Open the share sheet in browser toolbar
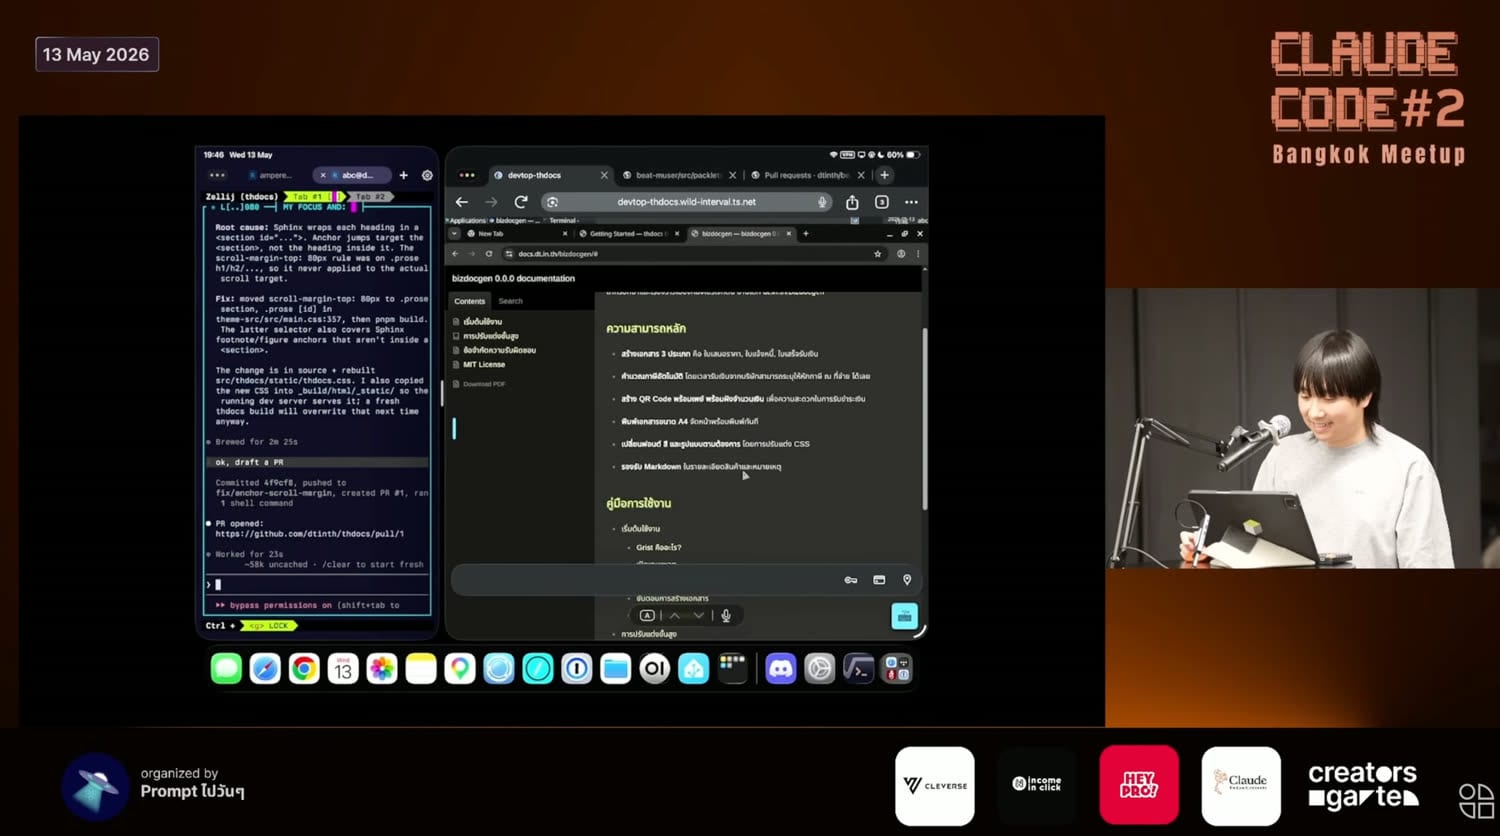Viewport: 1500px width, 836px height. coord(852,202)
